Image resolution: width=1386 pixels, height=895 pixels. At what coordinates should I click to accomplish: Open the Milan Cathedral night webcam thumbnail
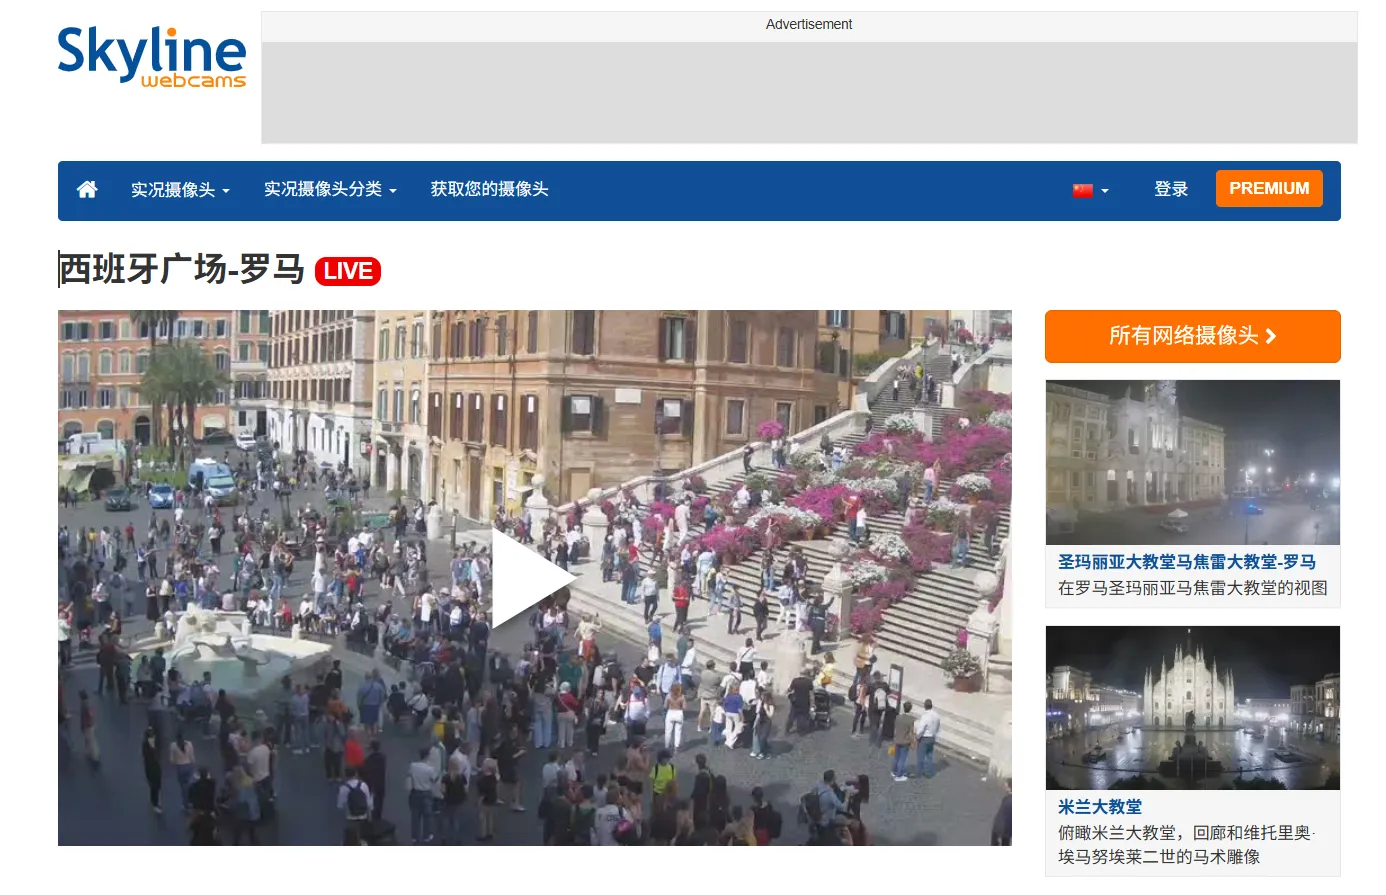(x=1192, y=708)
